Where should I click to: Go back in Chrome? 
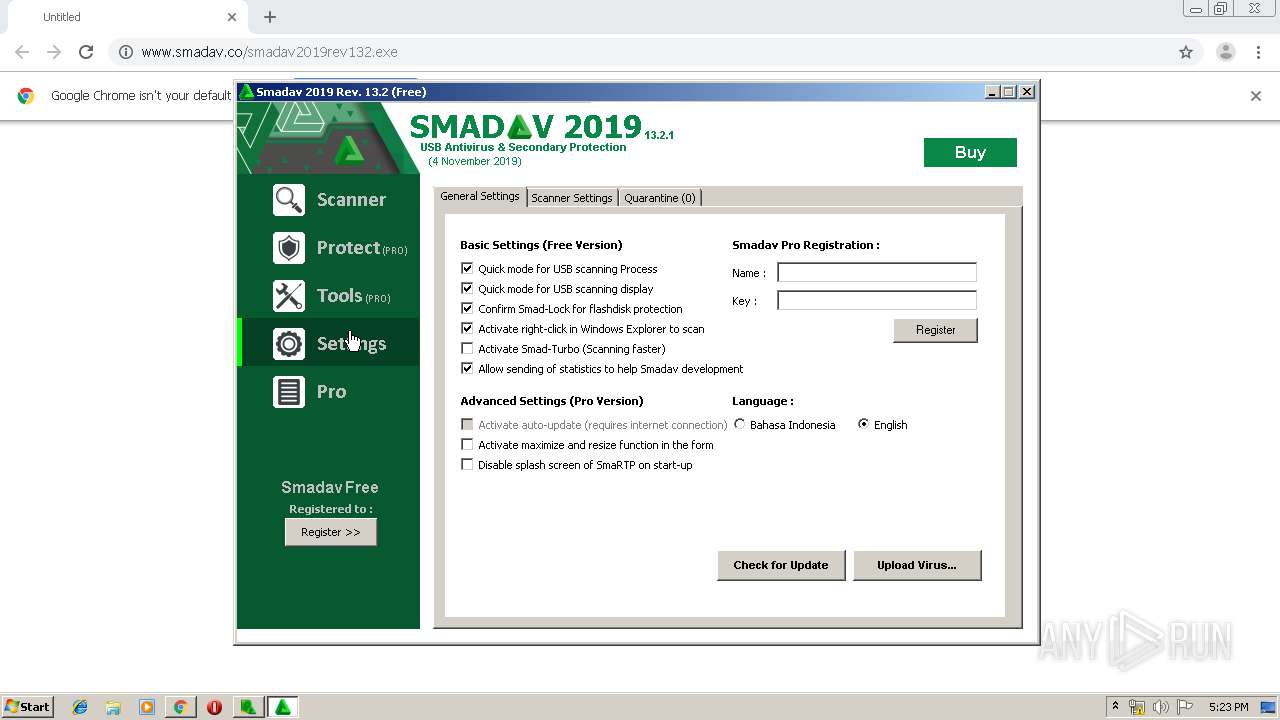22,52
